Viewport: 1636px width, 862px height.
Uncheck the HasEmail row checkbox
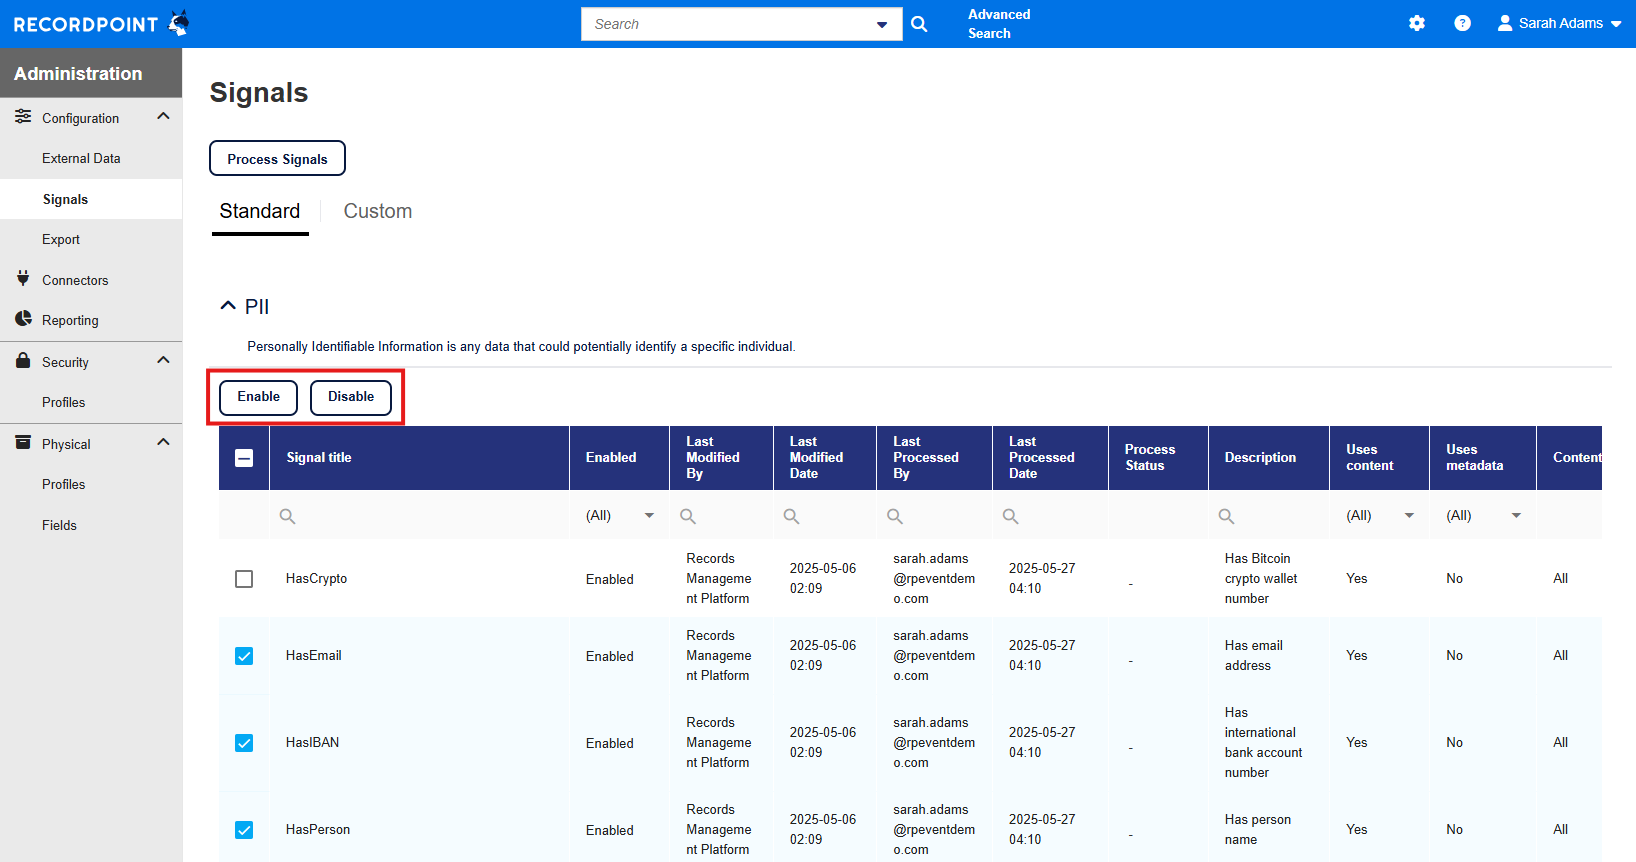[244, 656]
